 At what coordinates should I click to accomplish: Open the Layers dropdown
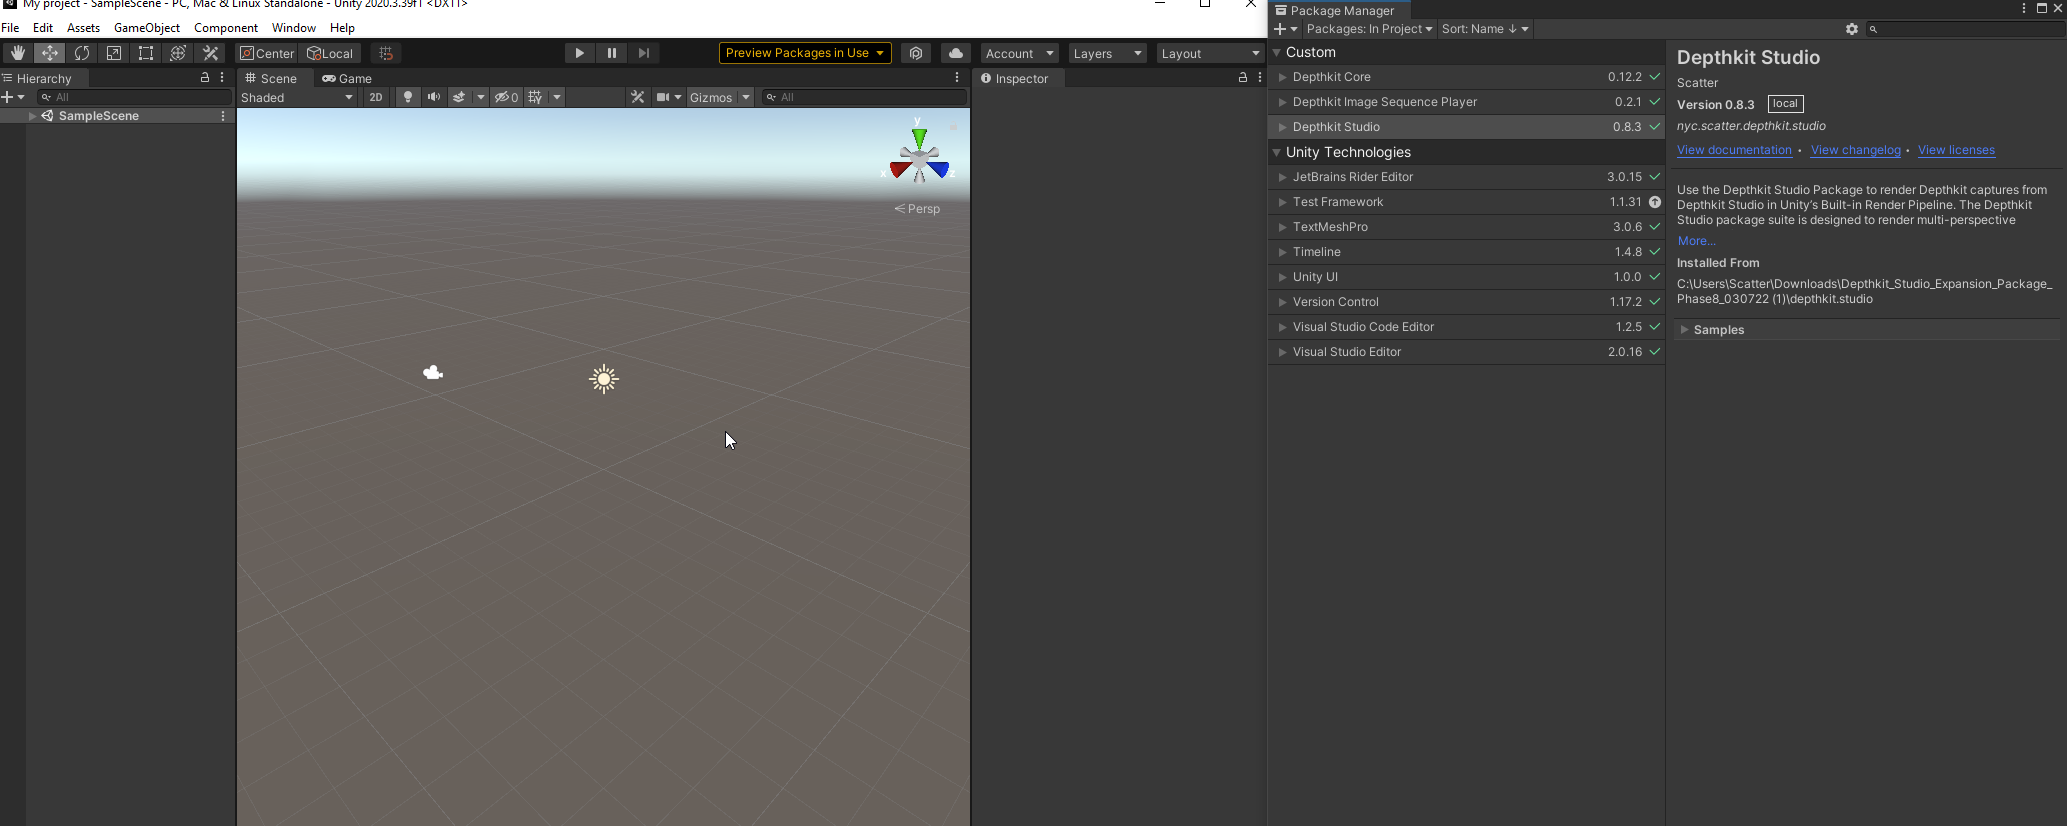(1106, 53)
